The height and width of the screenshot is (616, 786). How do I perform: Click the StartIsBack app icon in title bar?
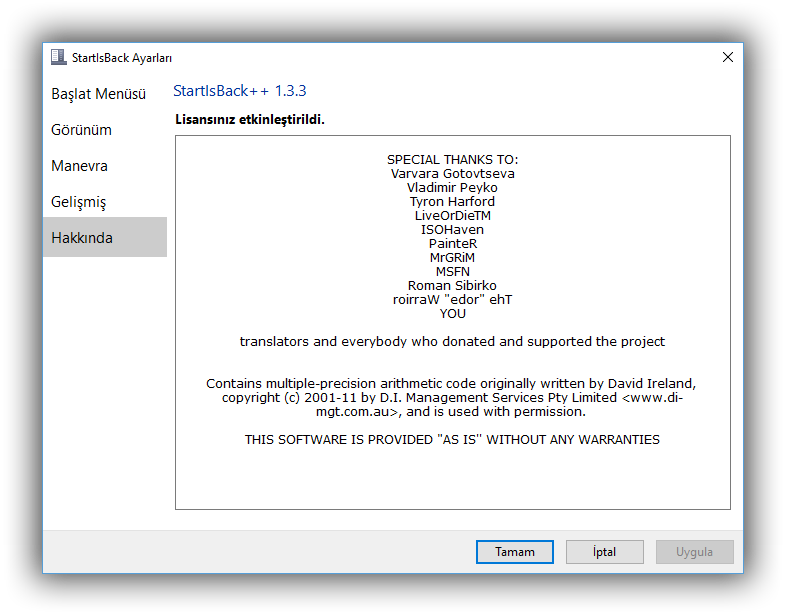point(59,57)
